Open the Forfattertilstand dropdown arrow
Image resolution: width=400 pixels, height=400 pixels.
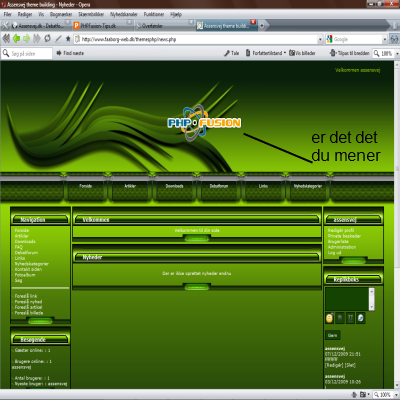point(285,53)
